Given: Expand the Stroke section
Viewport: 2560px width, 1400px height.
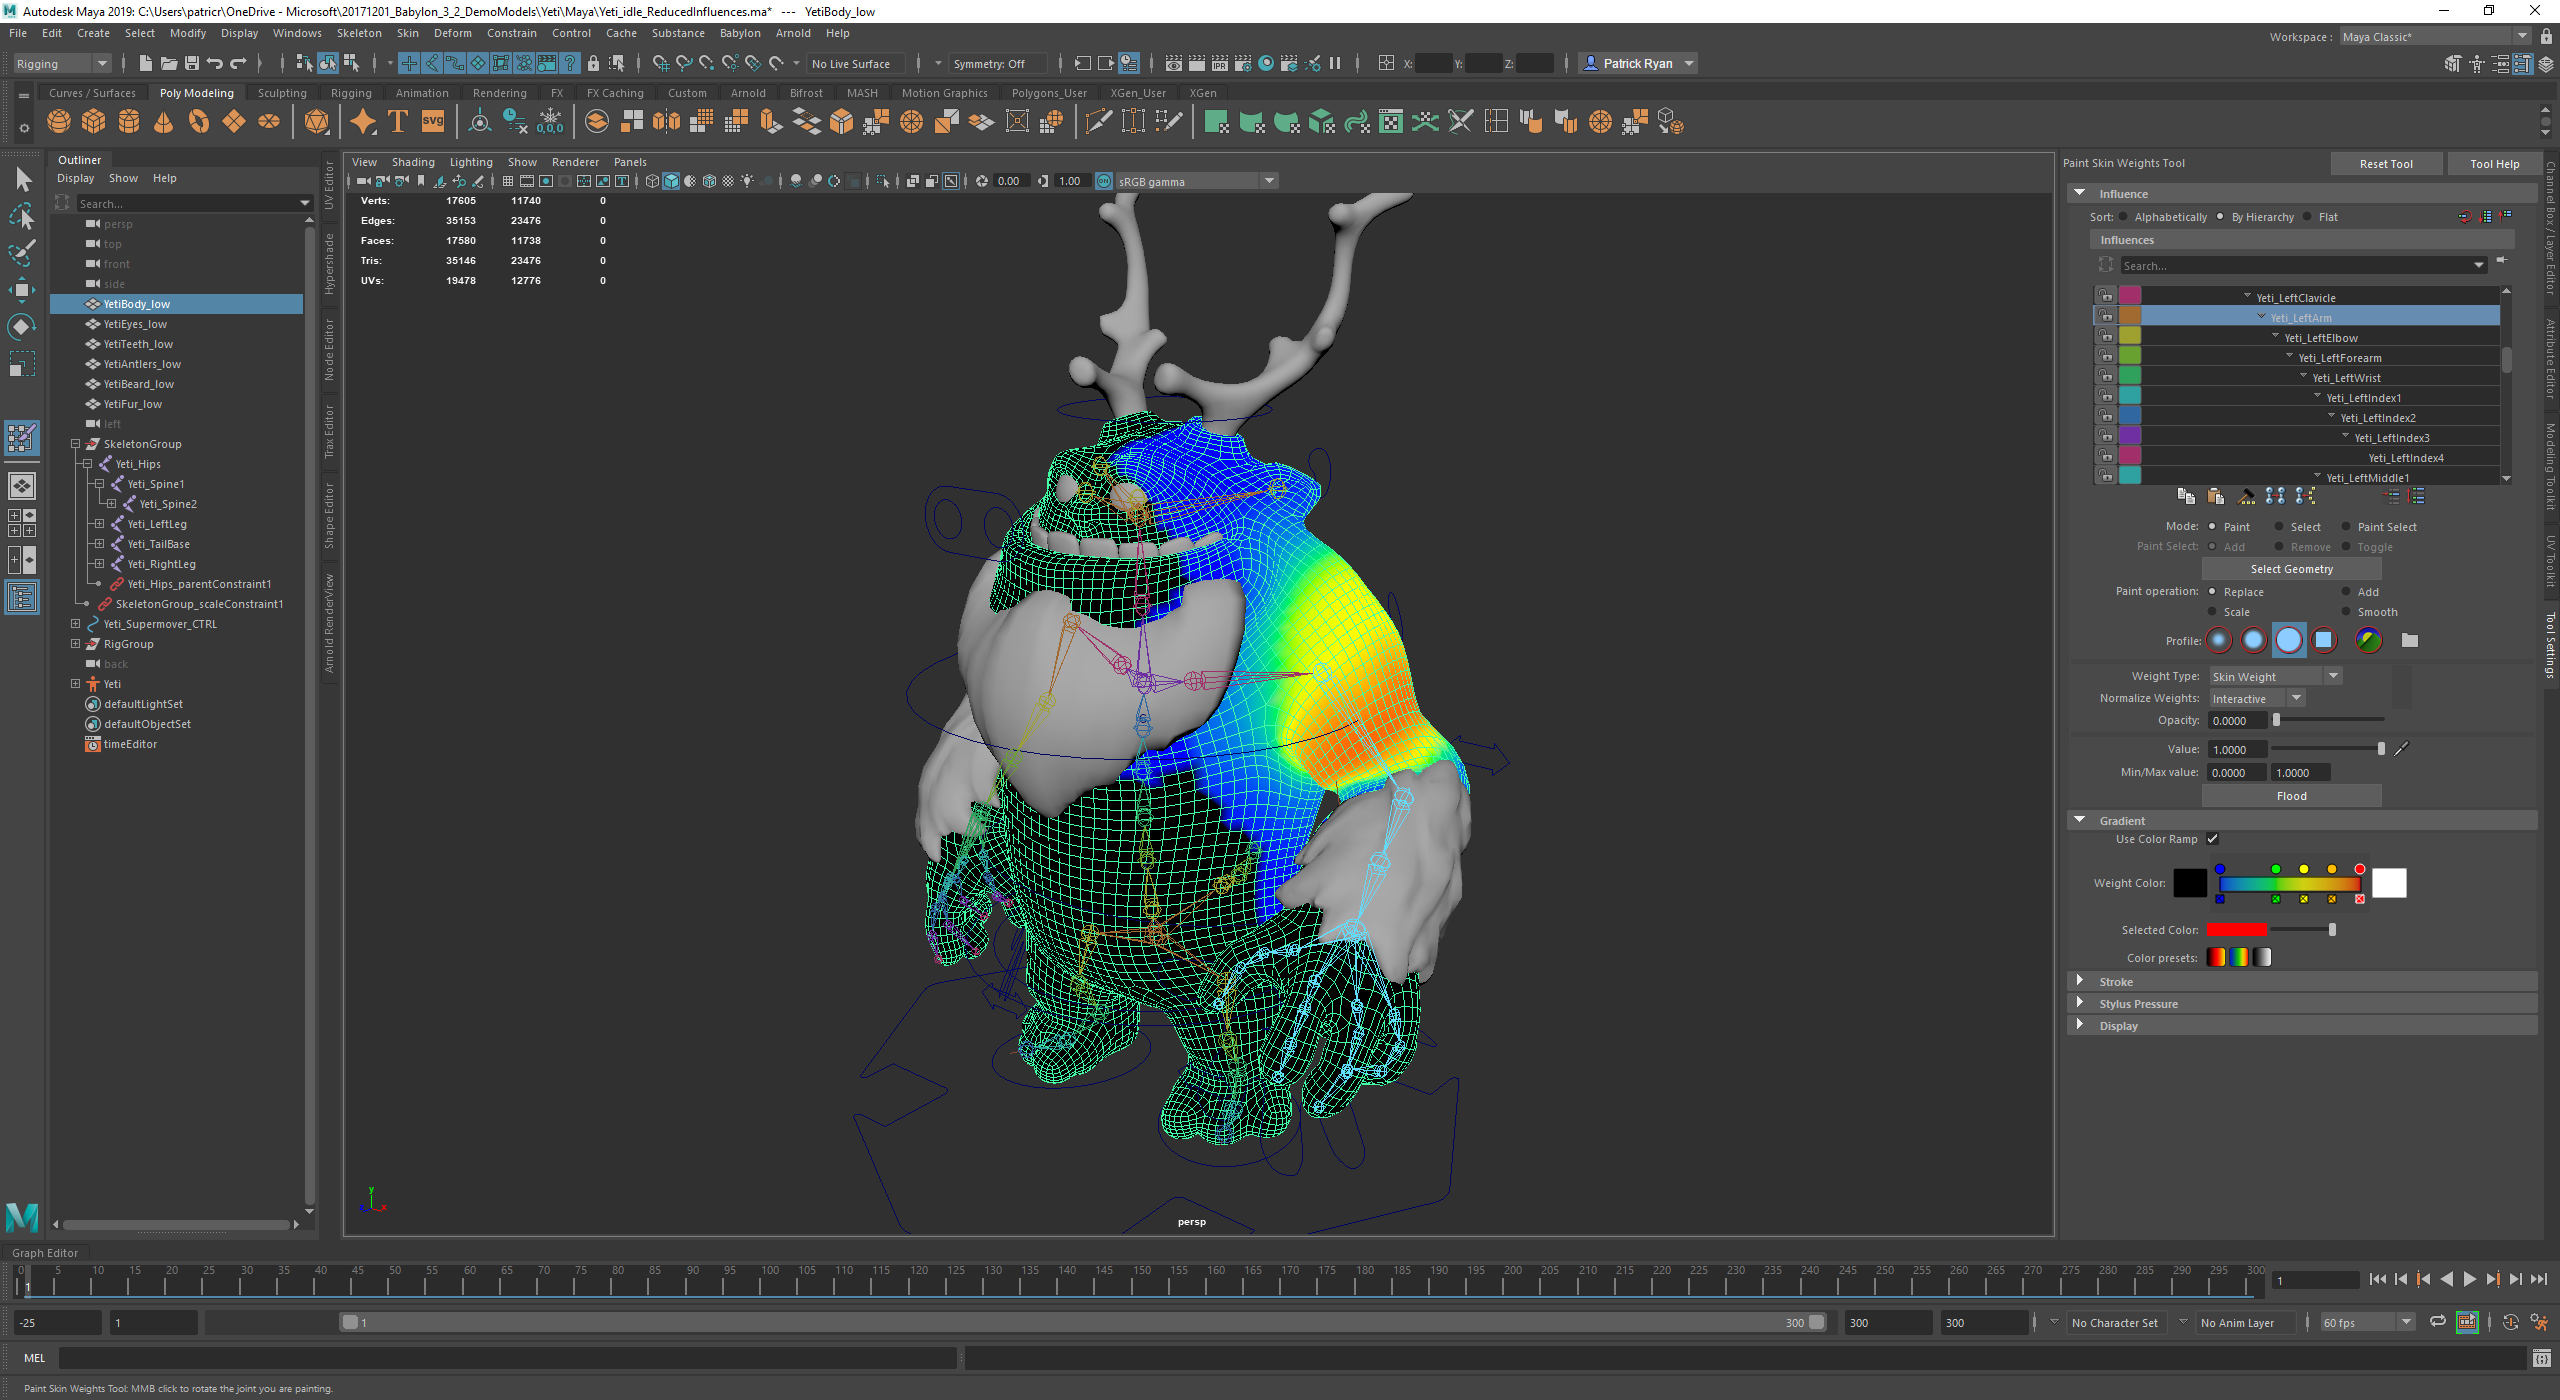Looking at the screenshot, I should (x=2116, y=982).
